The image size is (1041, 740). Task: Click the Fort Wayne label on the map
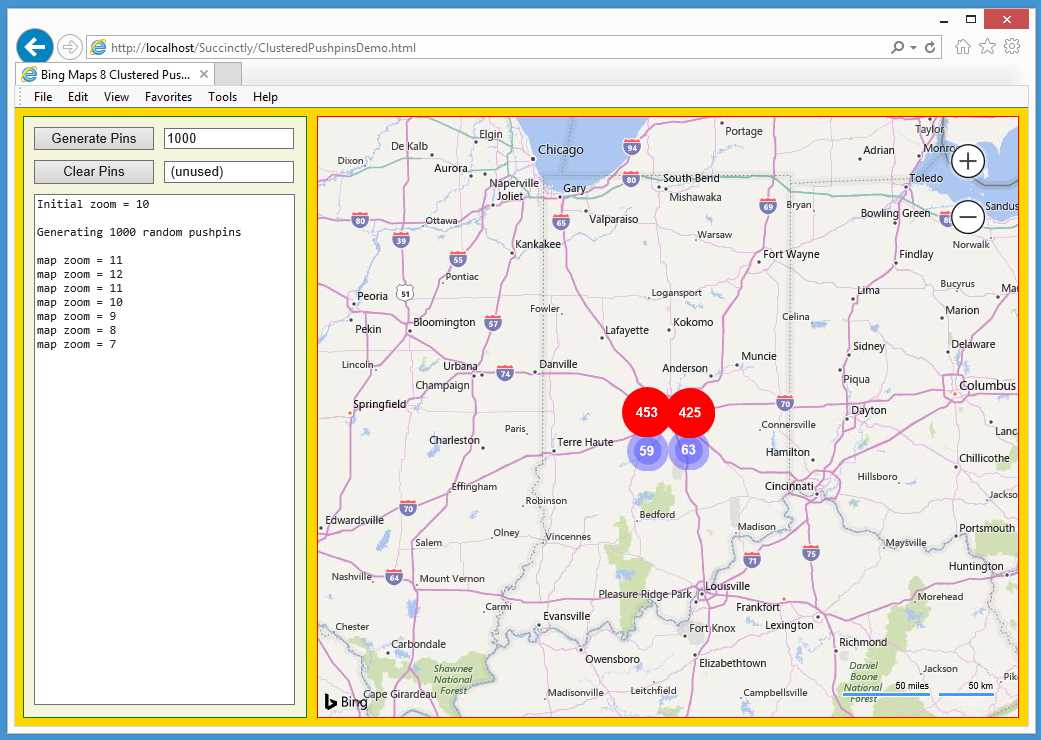(x=791, y=254)
